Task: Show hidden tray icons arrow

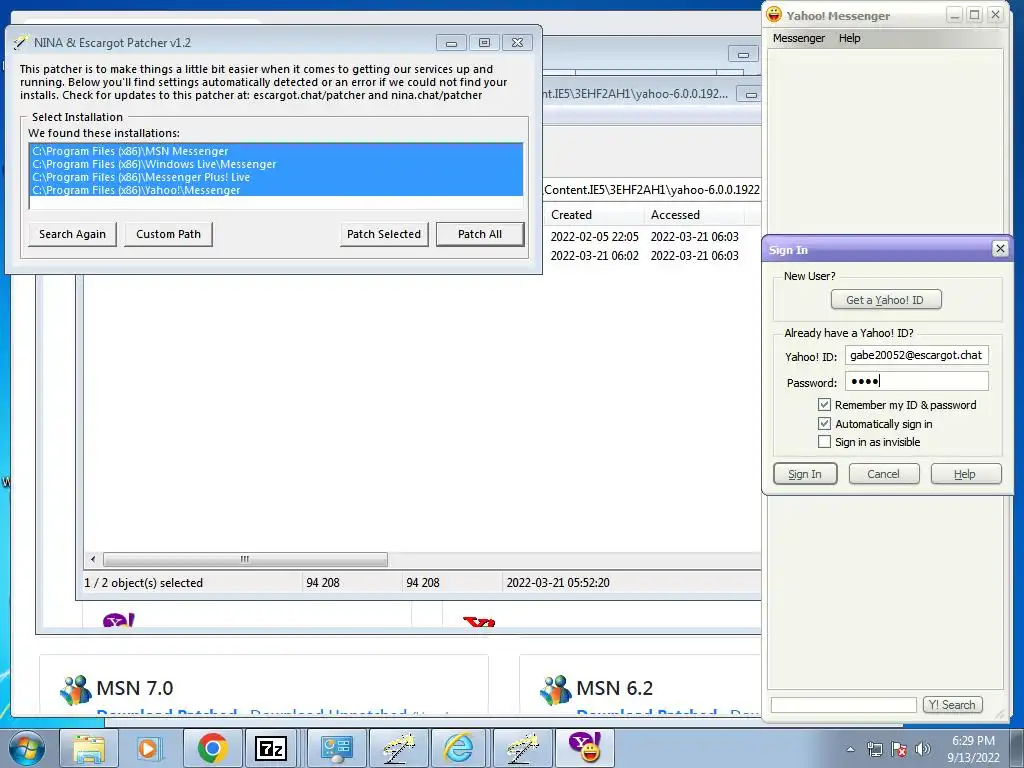Action: point(850,749)
